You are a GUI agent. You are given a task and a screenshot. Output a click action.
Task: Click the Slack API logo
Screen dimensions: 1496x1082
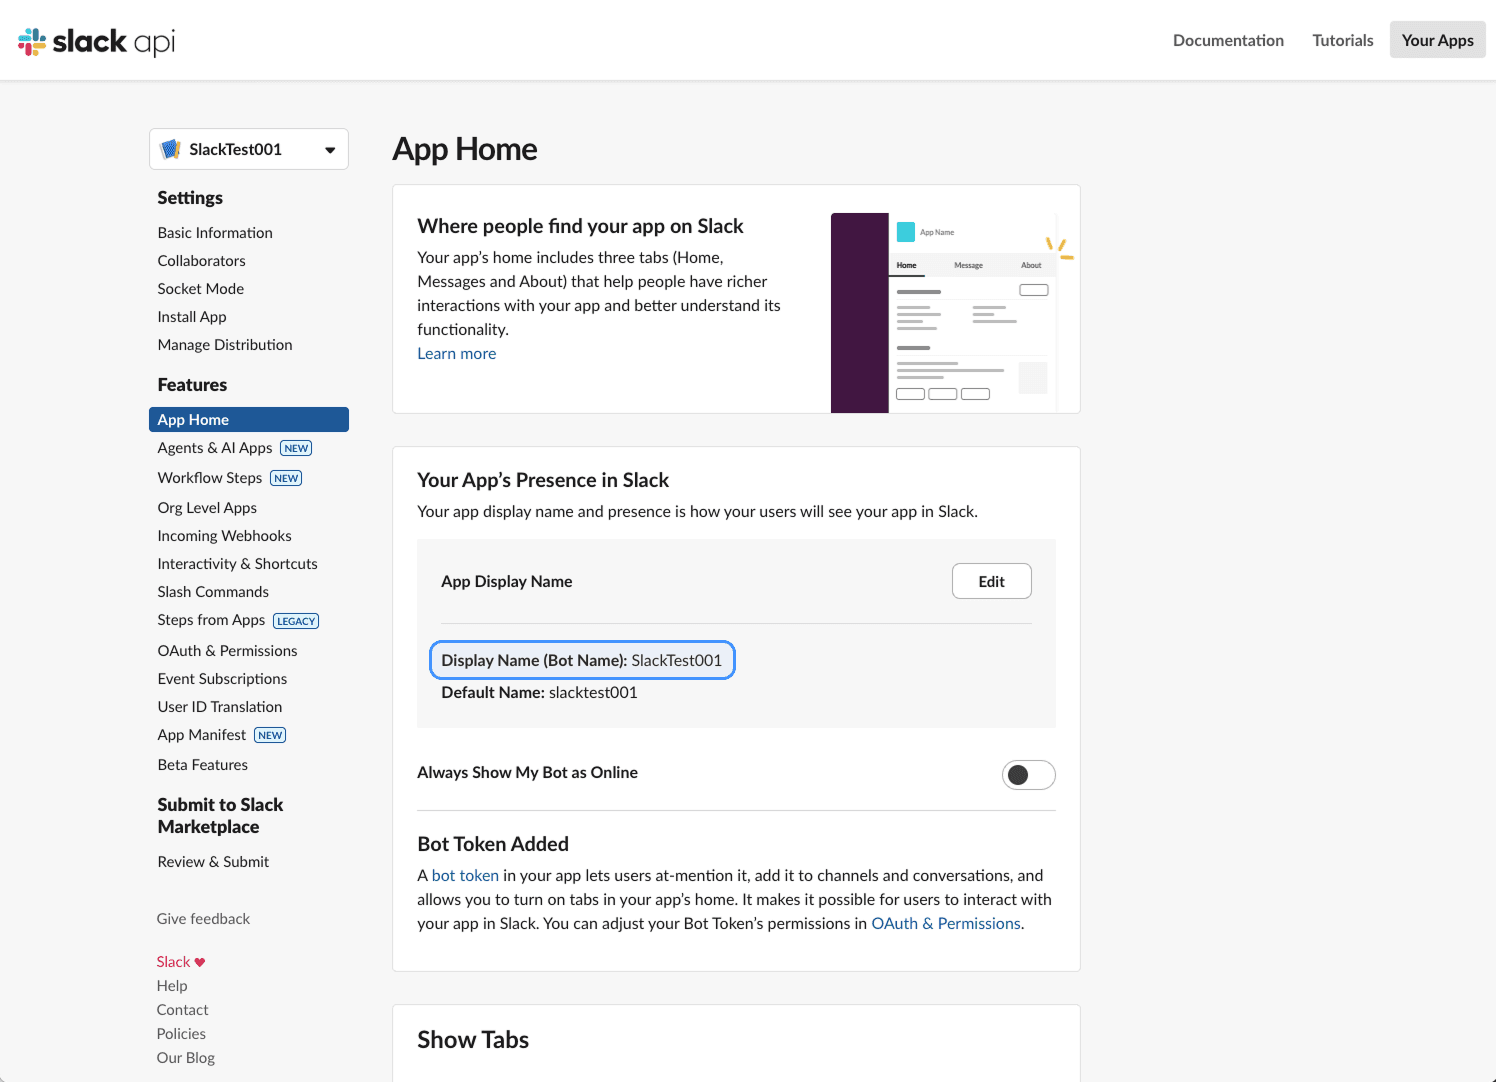tap(97, 41)
